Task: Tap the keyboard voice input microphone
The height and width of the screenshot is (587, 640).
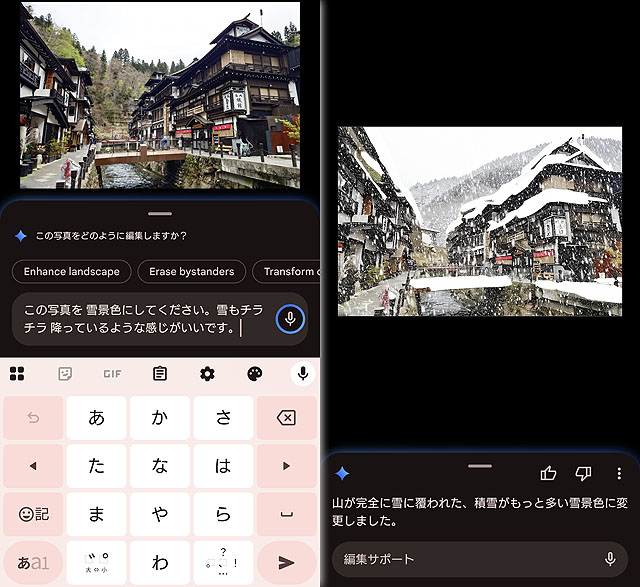Action: tap(301, 374)
